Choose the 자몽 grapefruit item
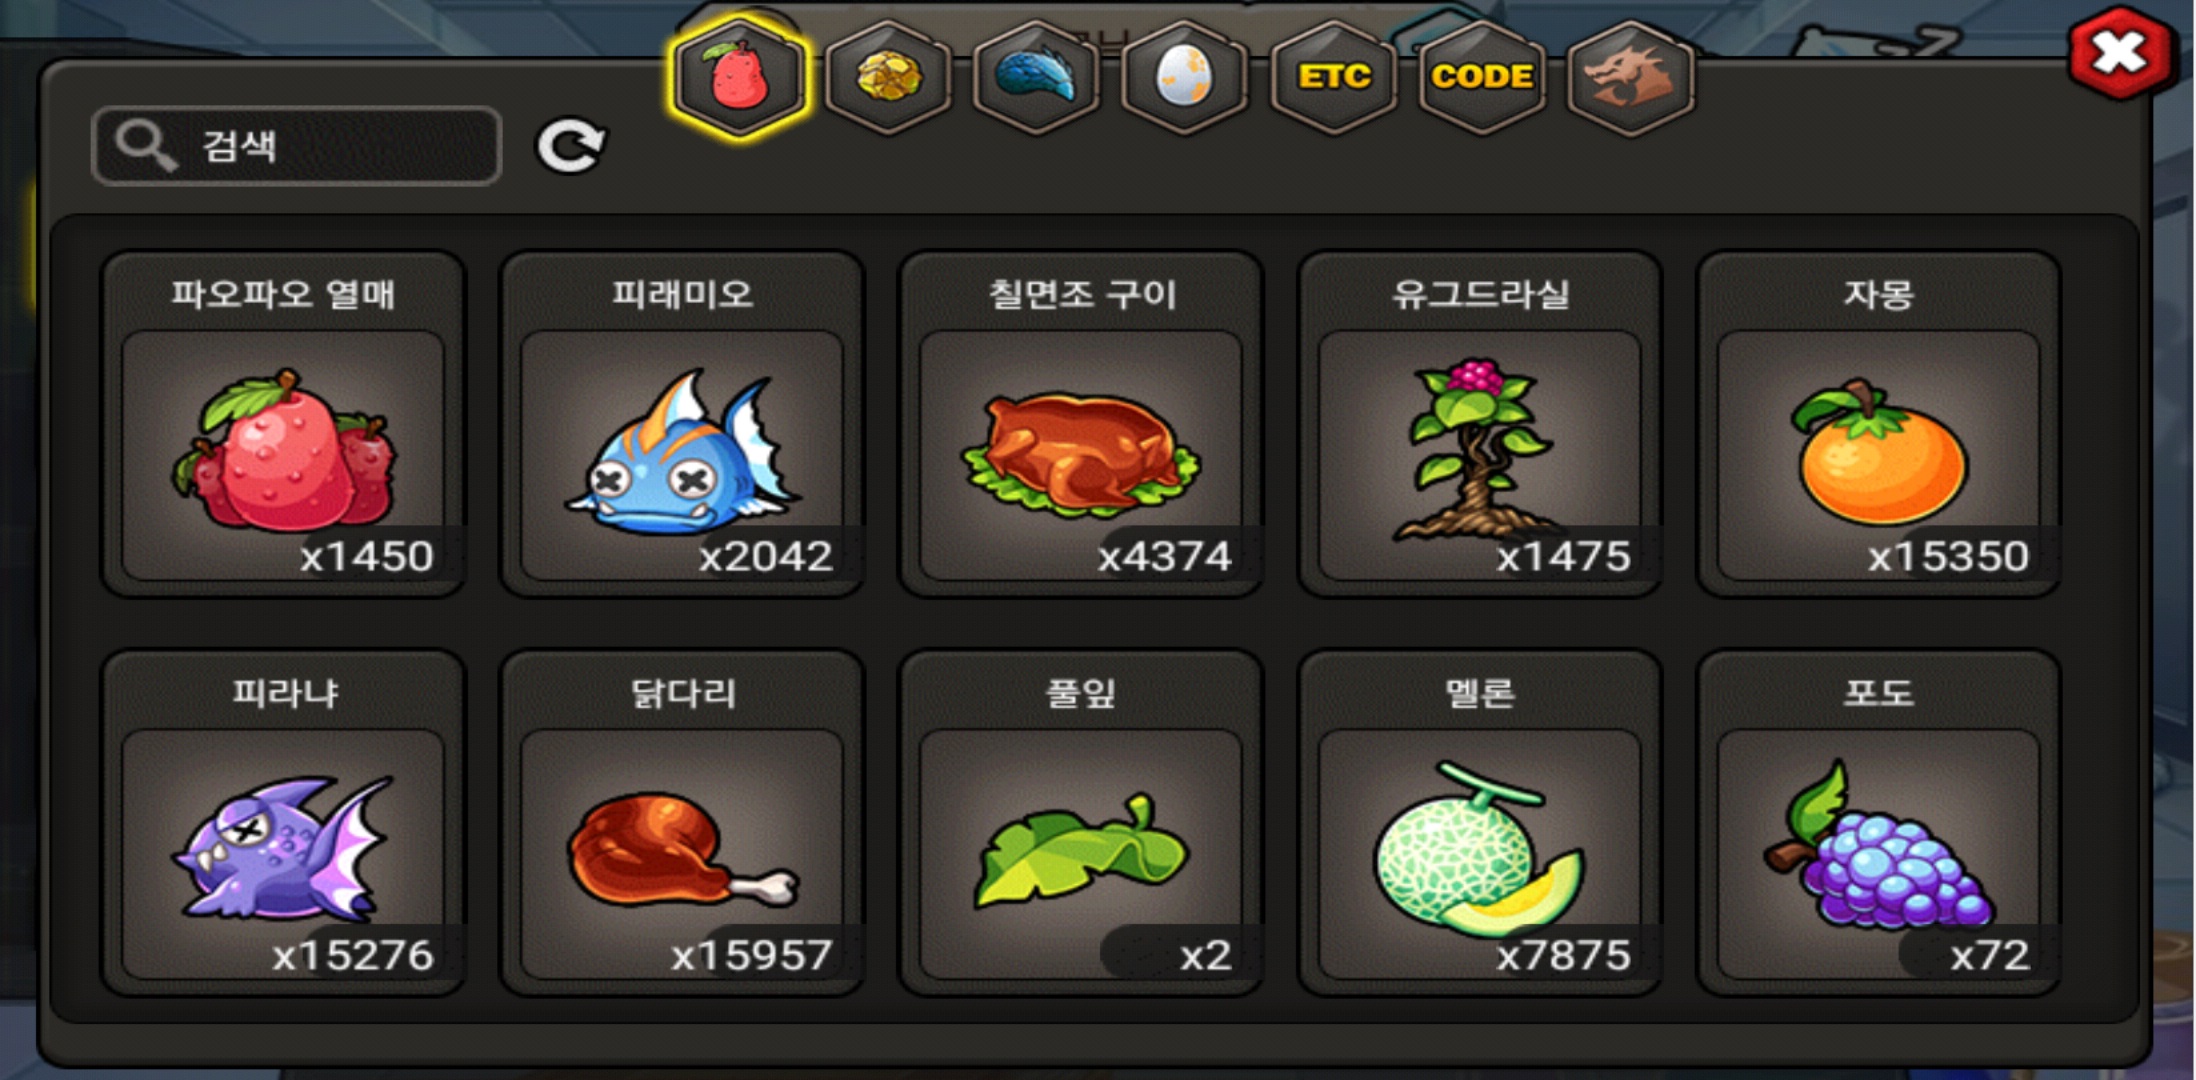Screen dimensions: 2196x1080 [x=1879, y=424]
